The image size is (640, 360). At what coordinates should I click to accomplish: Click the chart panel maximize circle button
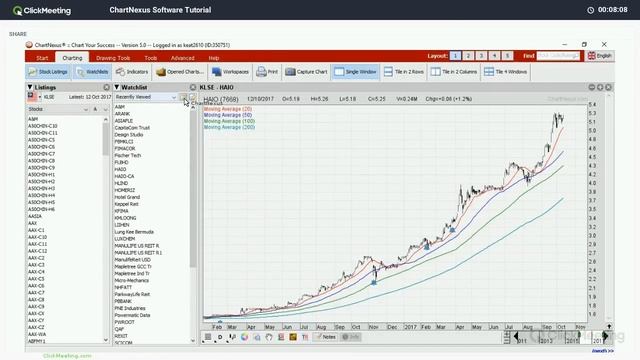(600, 87)
